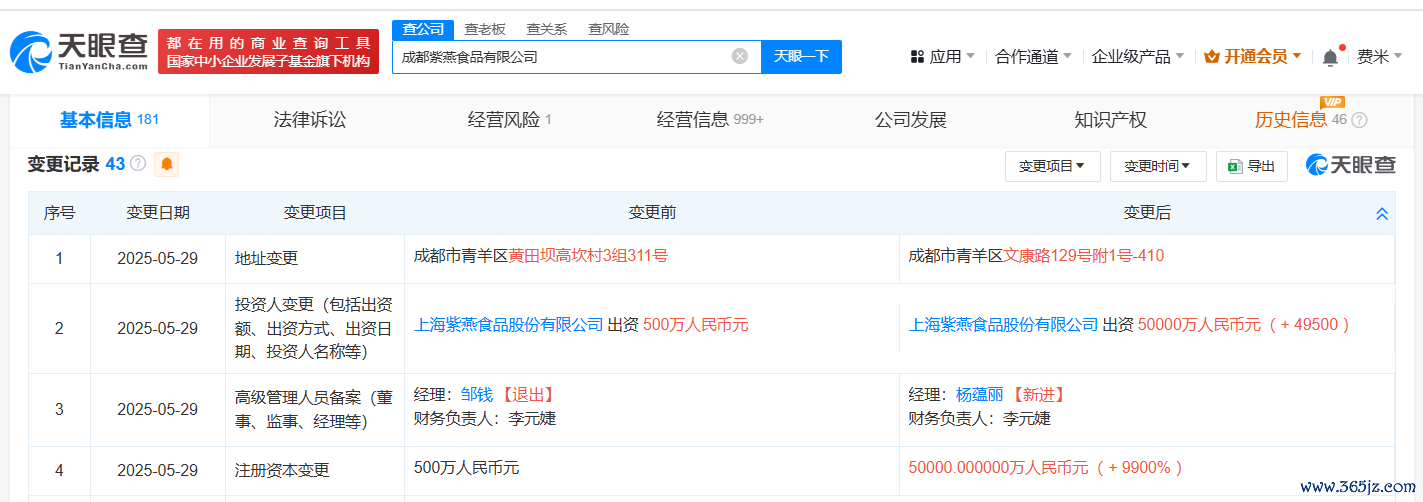Open the 变更项目 filter dropdown
Image resolution: width=1423 pixels, height=502 pixels.
click(1052, 166)
